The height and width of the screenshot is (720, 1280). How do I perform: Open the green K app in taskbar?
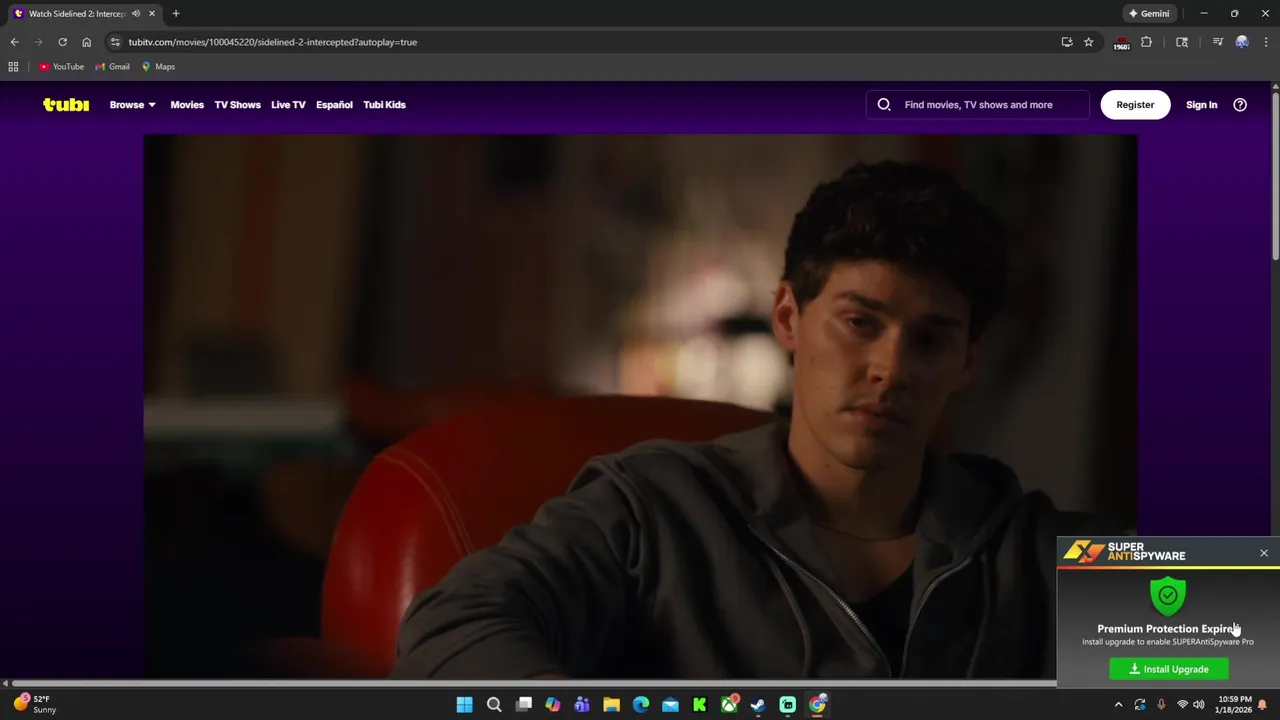pyautogui.click(x=700, y=705)
